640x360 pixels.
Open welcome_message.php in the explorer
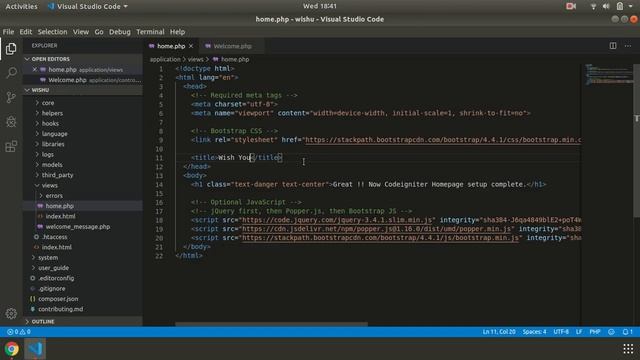(78, 227)
